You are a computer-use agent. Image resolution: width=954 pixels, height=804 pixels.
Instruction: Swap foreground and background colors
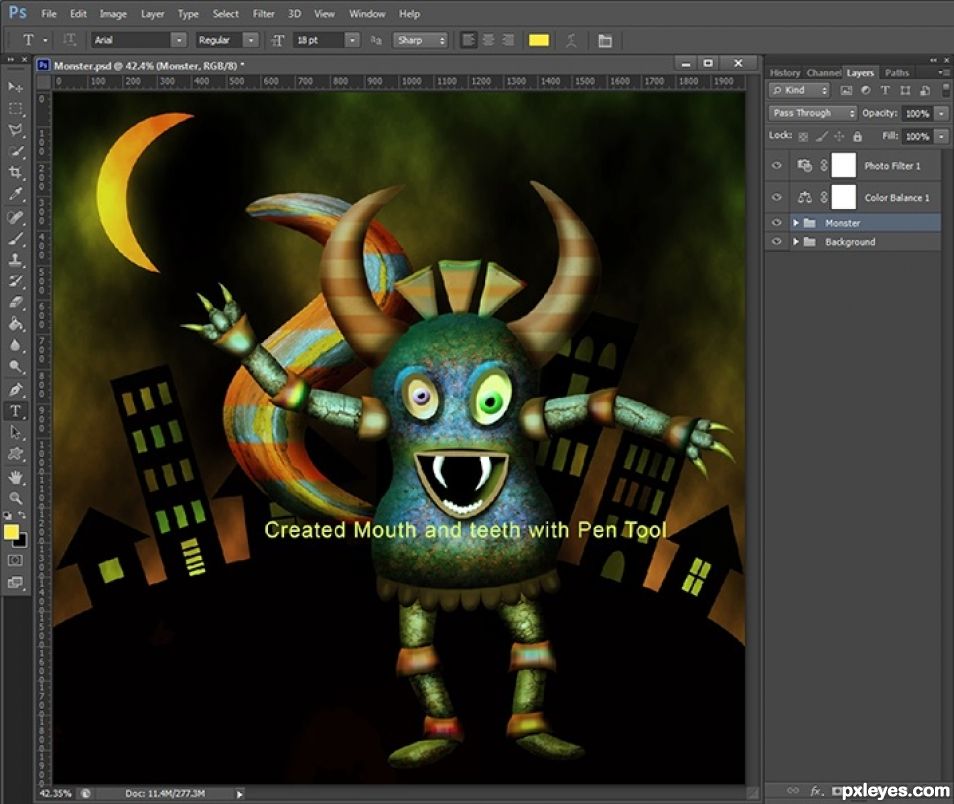pos(22,516)
